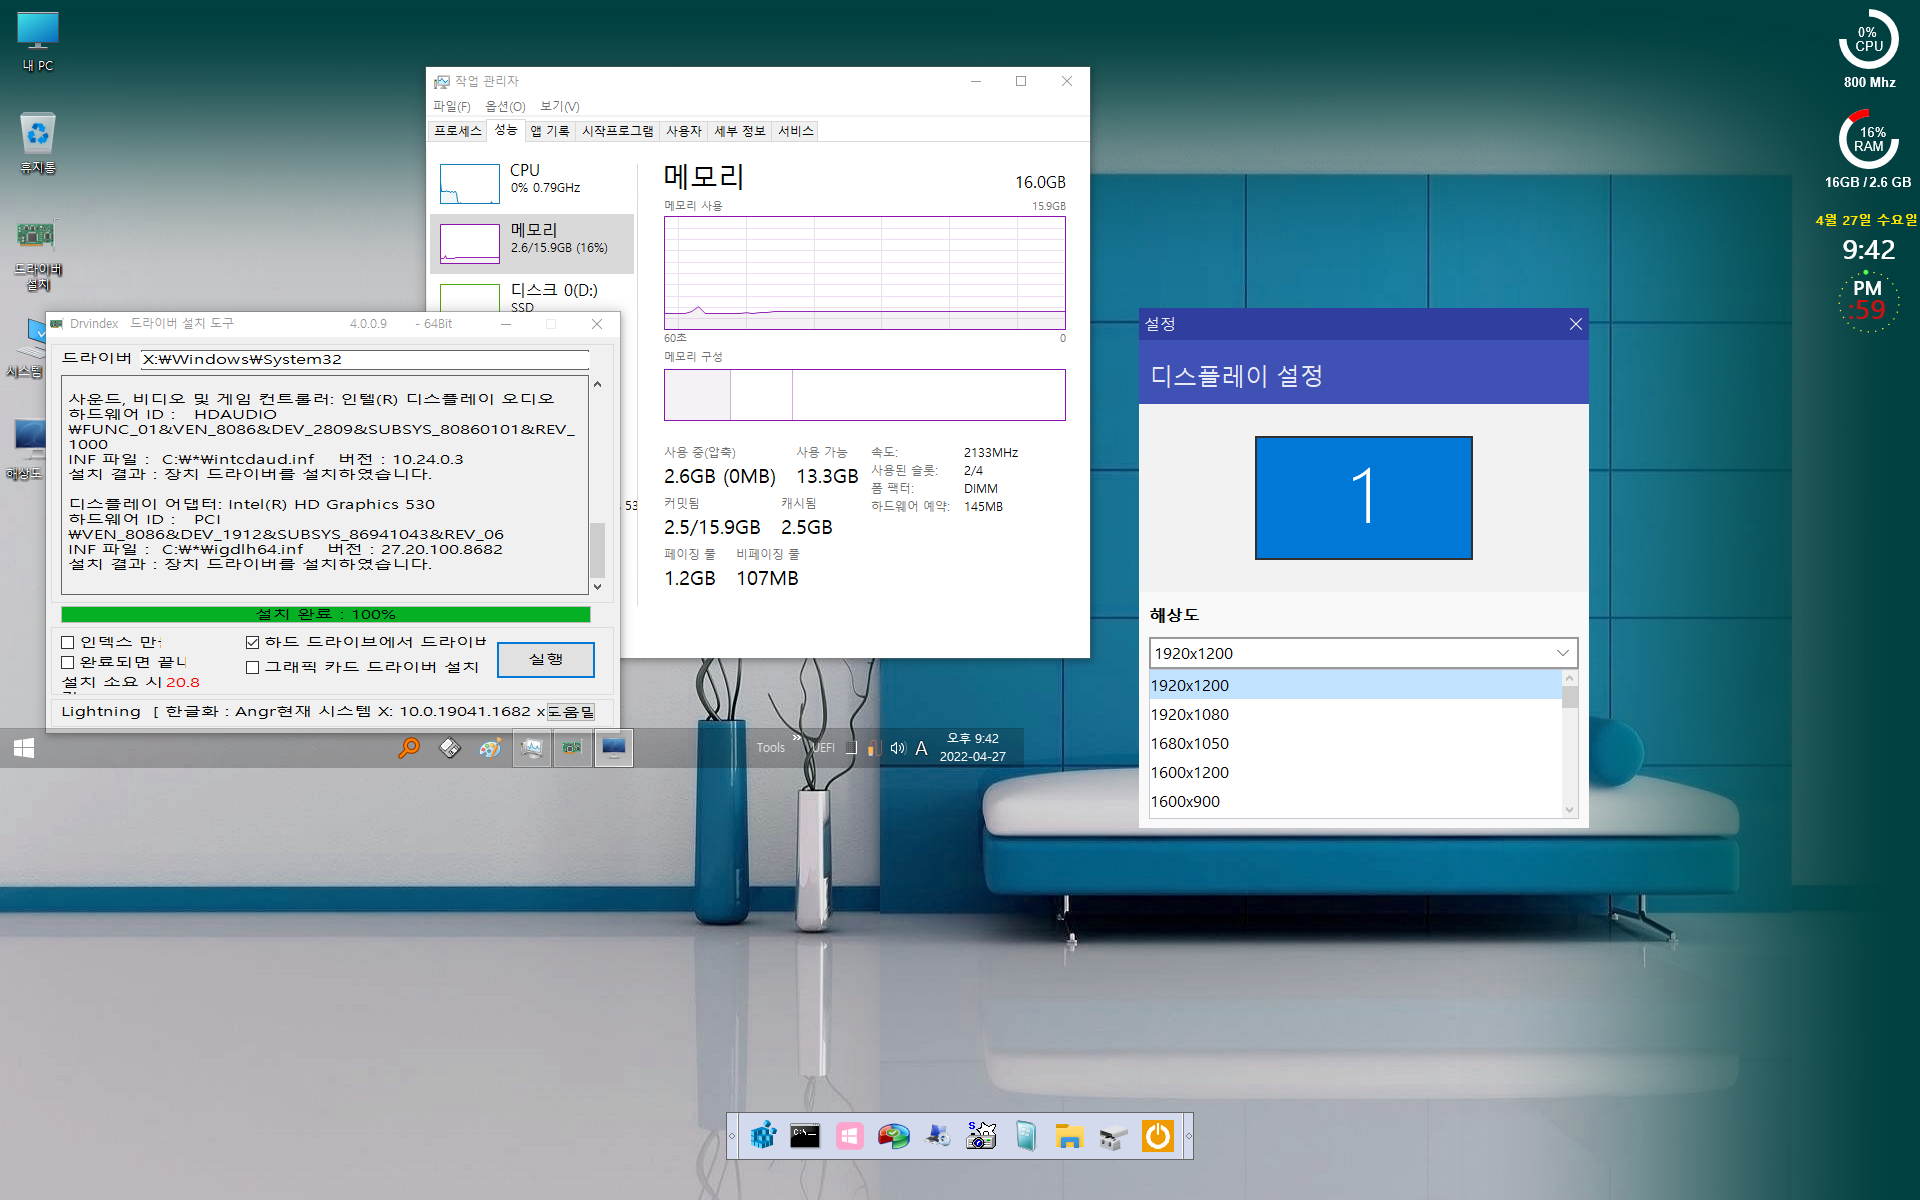Screen dimensions: 1920x1200
Task: Open the 해상도 resolution dropdown
Action: click(1363, 653)
